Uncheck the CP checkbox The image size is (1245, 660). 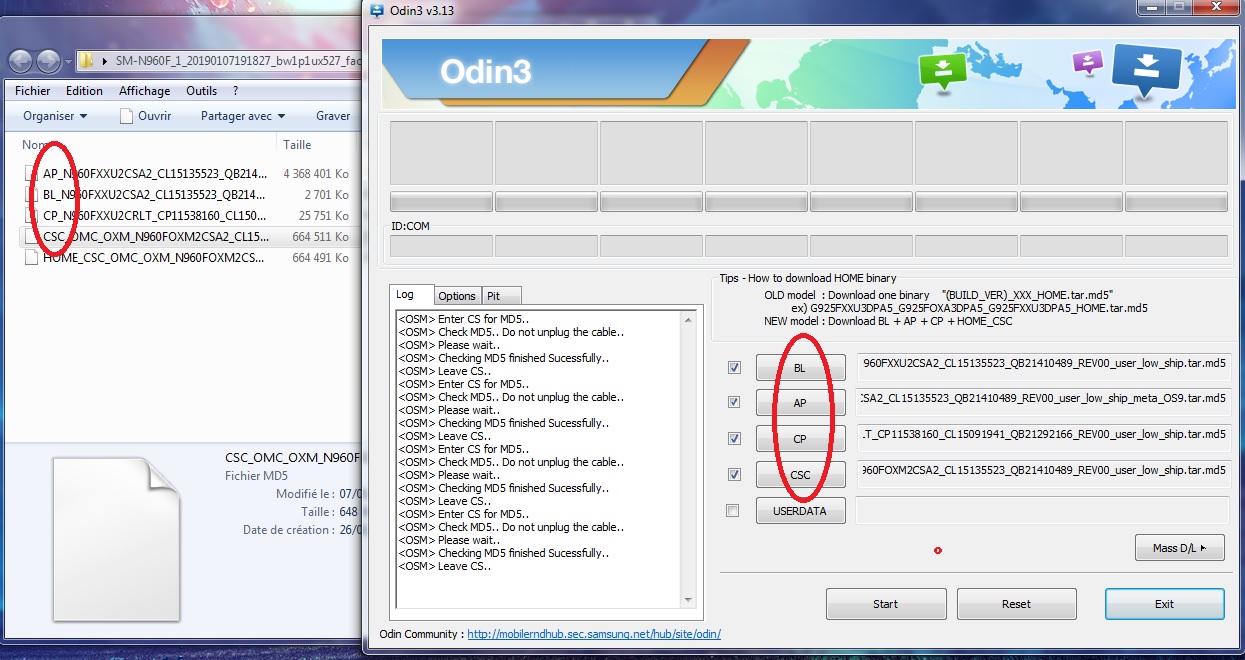tap(734, 439)
